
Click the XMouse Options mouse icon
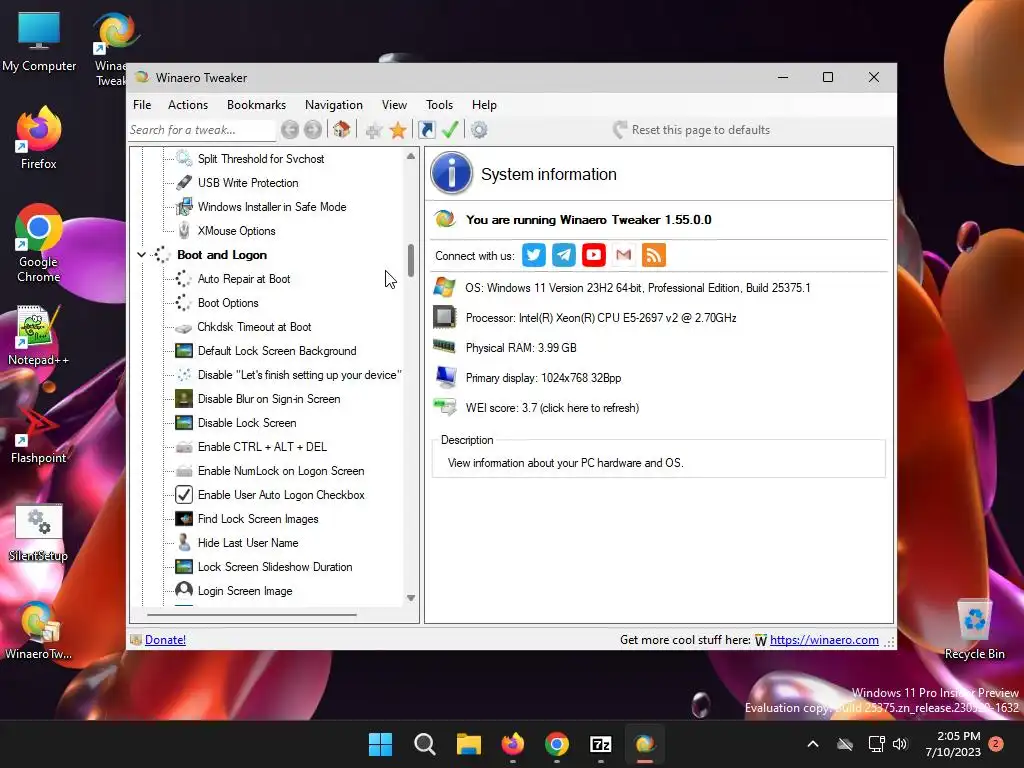click(184, 231)
